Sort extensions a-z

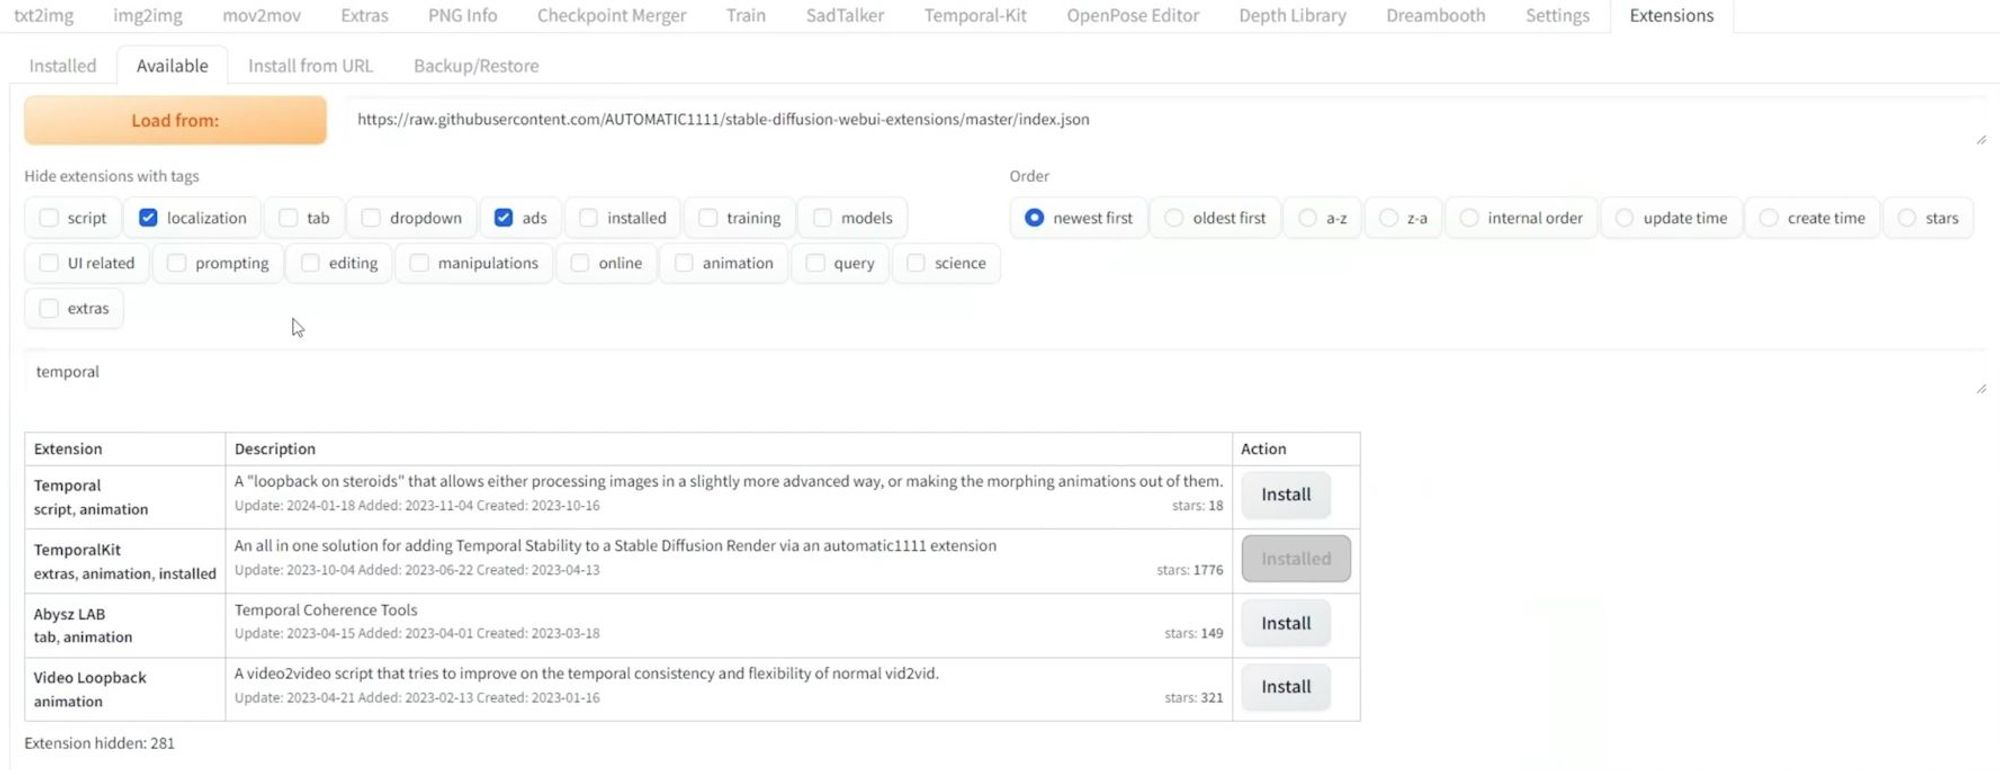coord(1308,218)
